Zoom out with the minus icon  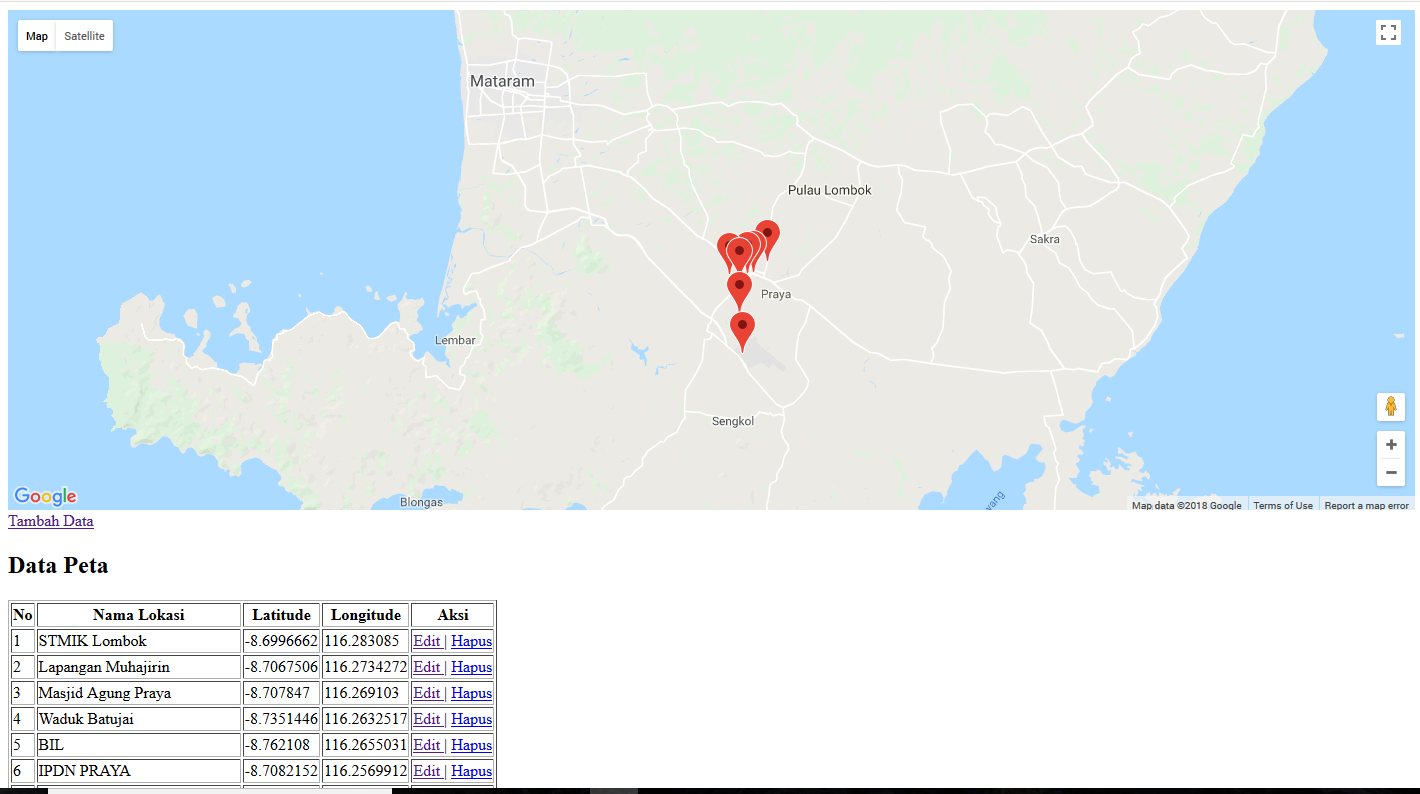(x=1391, y=472)
